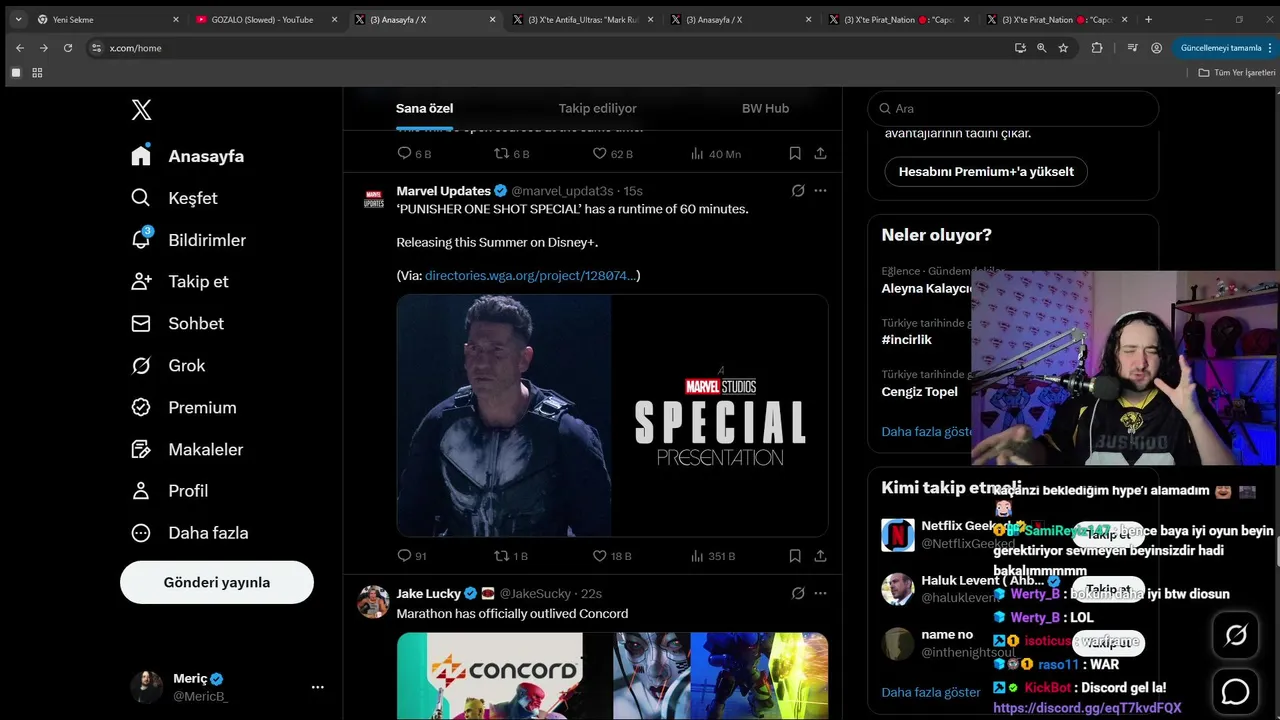Viewport: 1280px width, 720px height.
Task: Switch to Takip ediliyor tab
Action: click(x=597, y=108)
